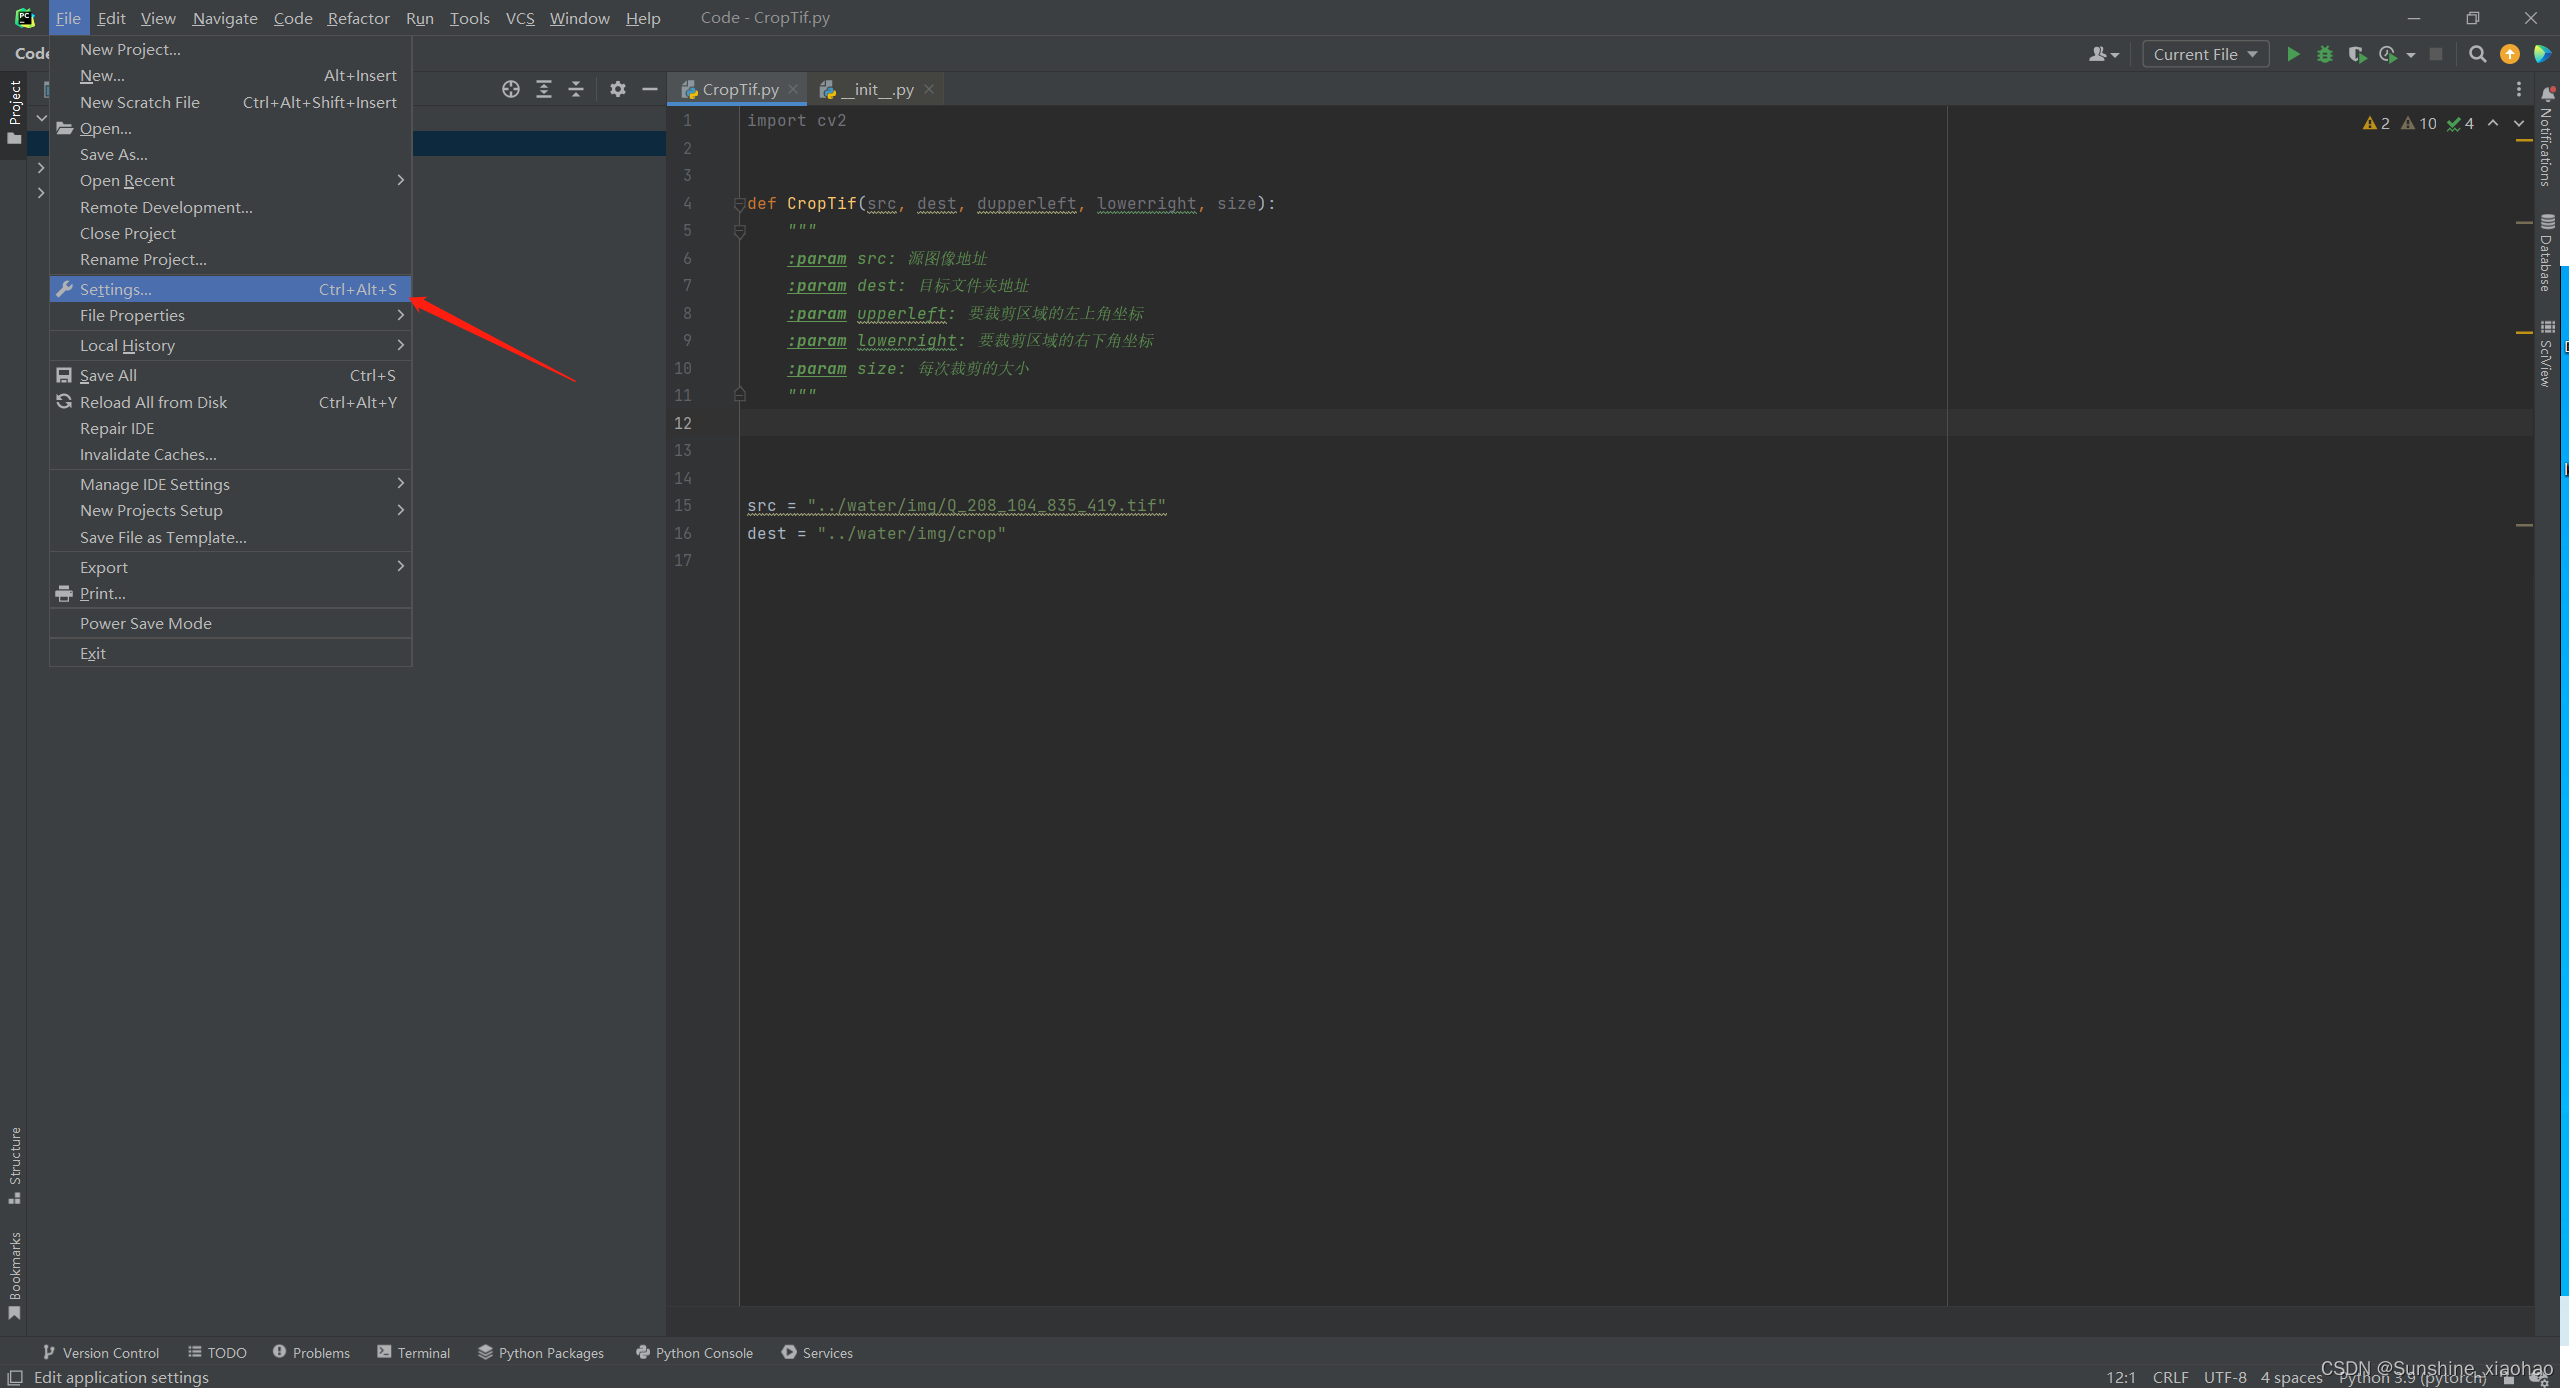Viewport: 2569px width, 1388px height.
Task: Open Search Everywhere with the magnifier icon
Action: point(2478,54)
